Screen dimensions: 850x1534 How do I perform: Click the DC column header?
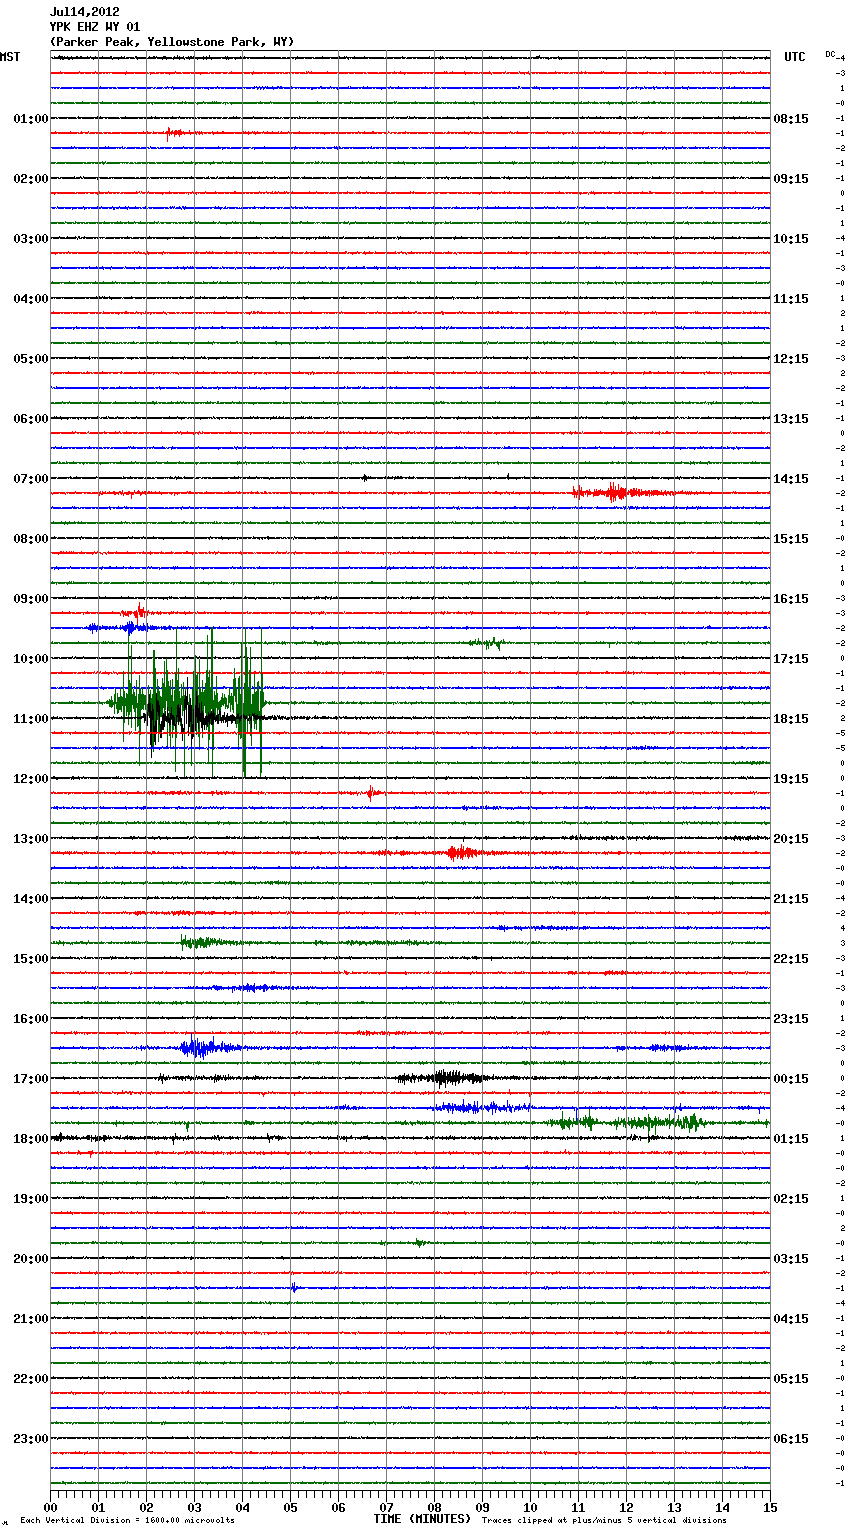[x=830, y=54]
